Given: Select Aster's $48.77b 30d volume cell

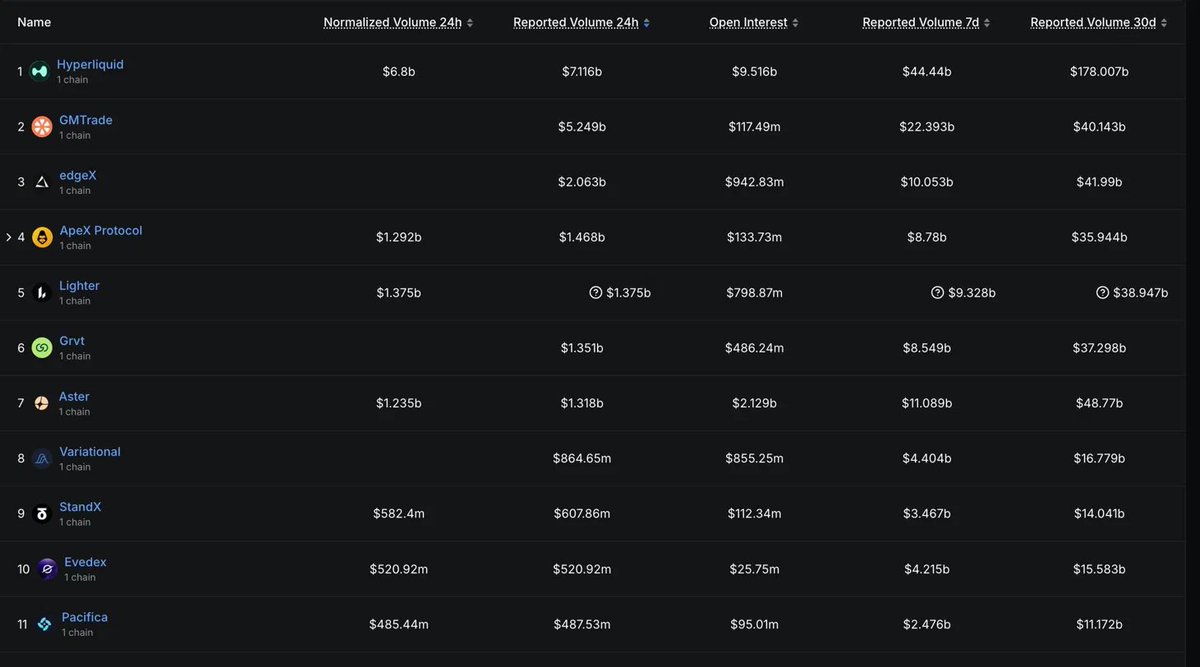Looking at the screenshot, I should (x=1099, y=404).
